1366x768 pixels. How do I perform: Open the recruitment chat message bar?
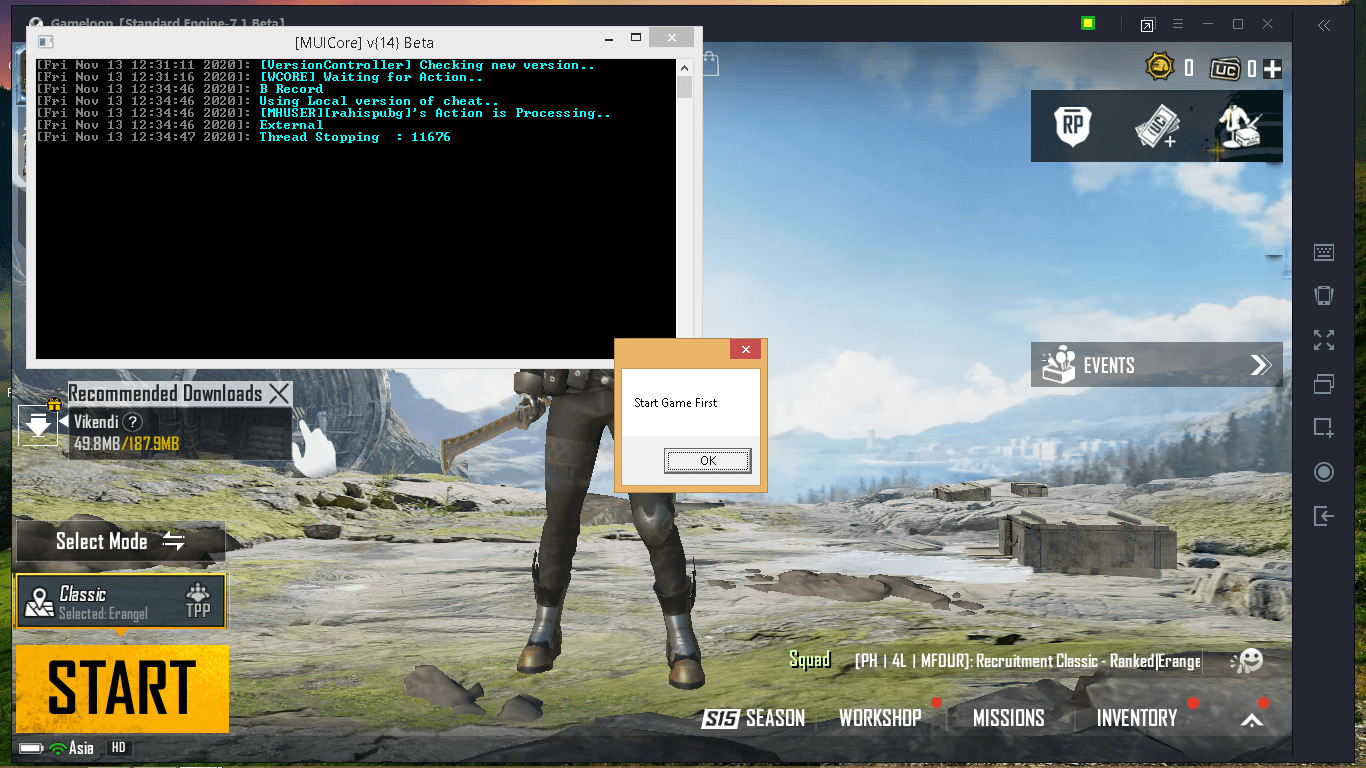click(x=1027, y=661)
